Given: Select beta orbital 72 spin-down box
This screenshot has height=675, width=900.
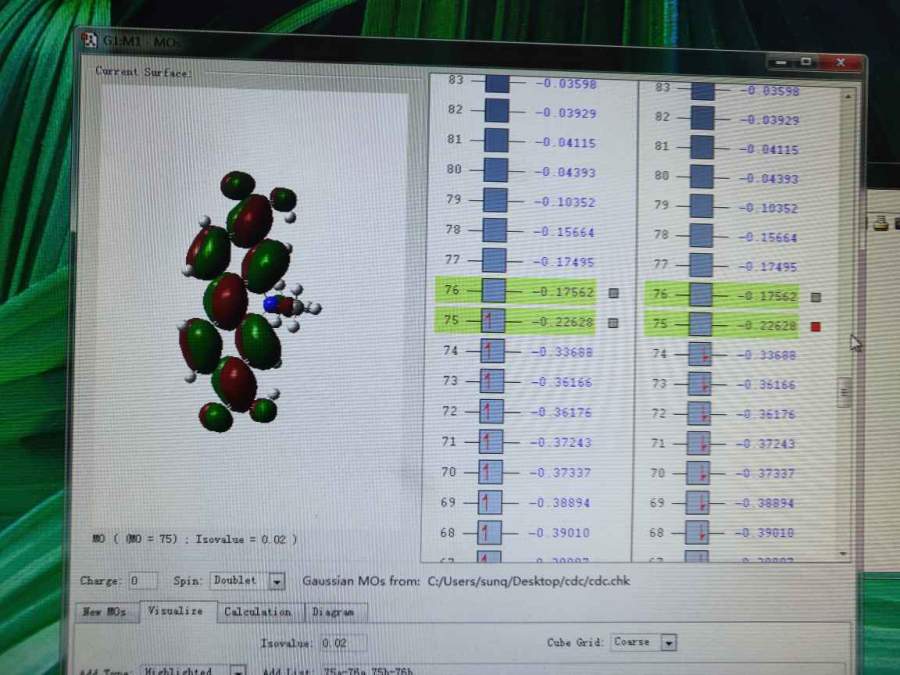Looking at the screenshot, I should pyautogui.click(x=699, y=412).
